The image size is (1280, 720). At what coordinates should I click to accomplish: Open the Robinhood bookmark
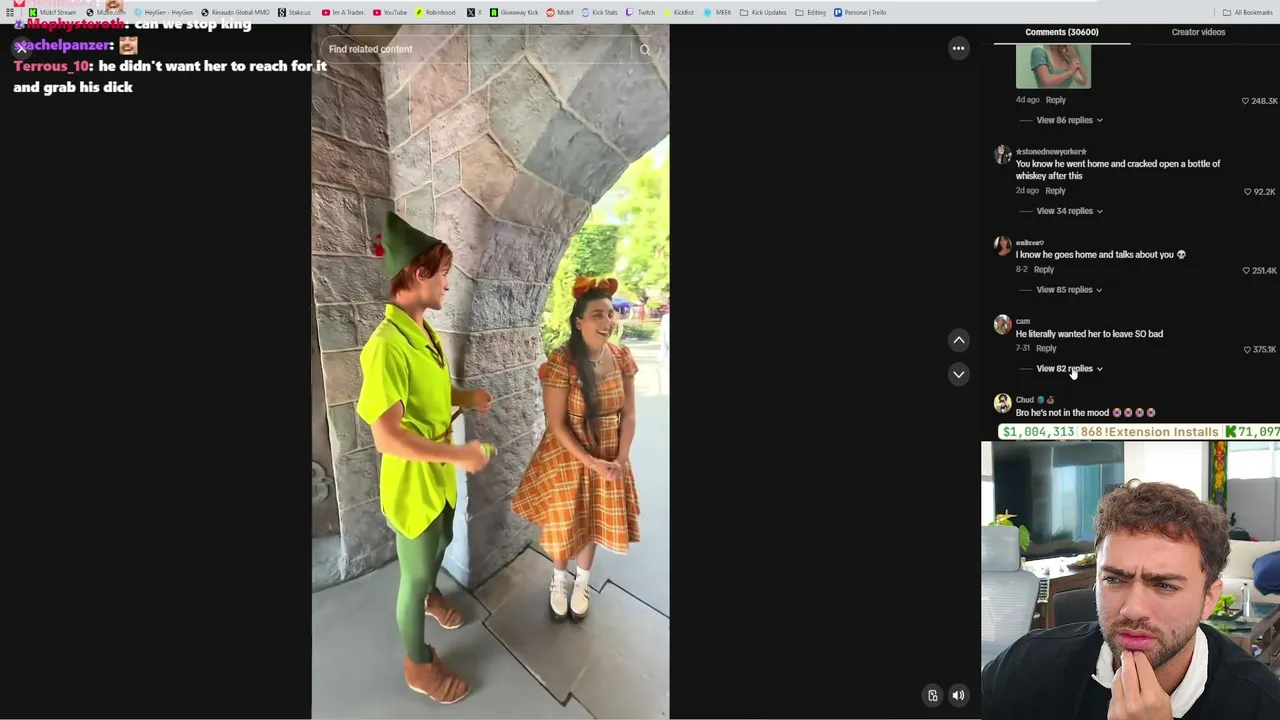pyautogui.click(x=435, y=12)
